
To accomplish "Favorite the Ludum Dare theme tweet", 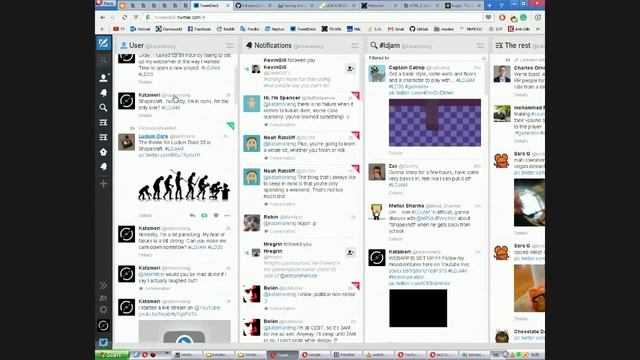I will point(216,216).
